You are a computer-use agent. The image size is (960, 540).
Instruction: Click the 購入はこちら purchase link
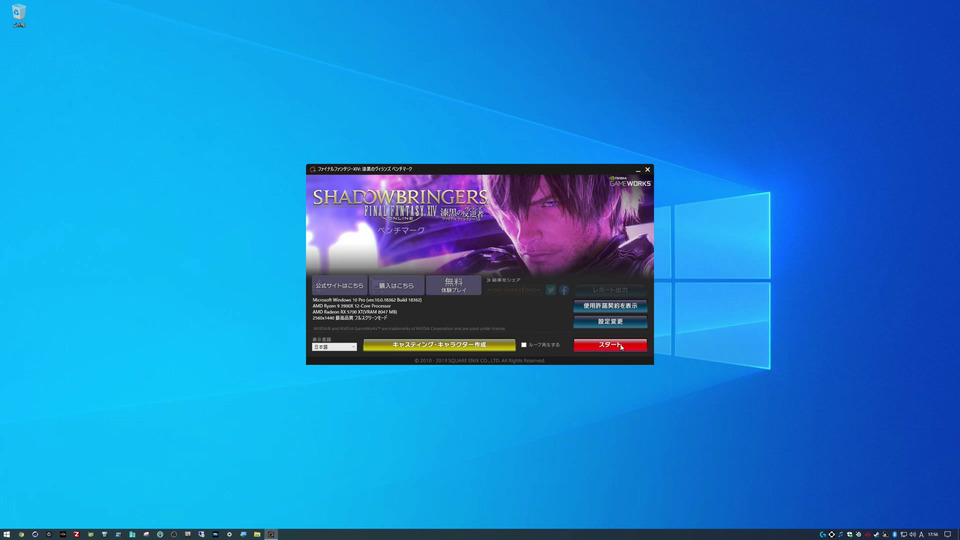point(396,286)
